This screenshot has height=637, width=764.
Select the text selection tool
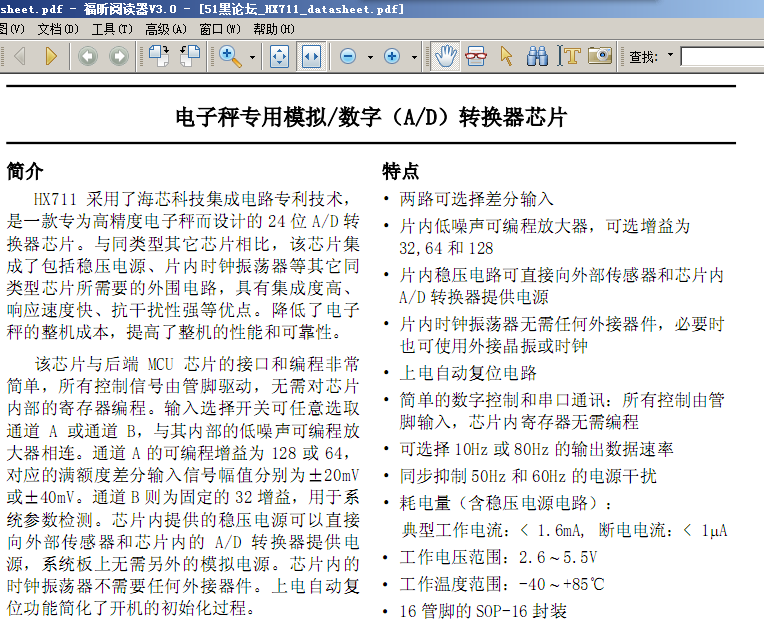[x=569, y=56]
